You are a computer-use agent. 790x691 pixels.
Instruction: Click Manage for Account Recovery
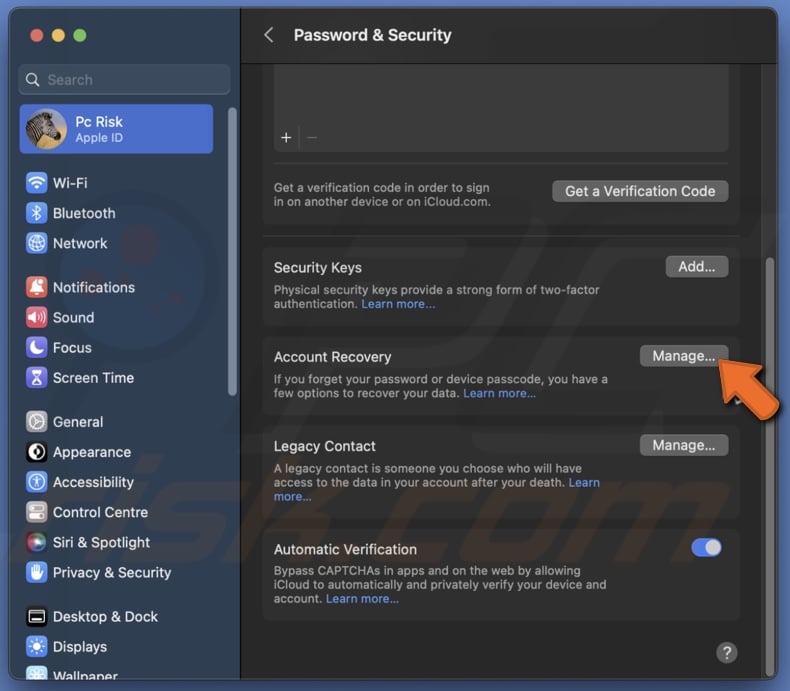tap(683, 356)
